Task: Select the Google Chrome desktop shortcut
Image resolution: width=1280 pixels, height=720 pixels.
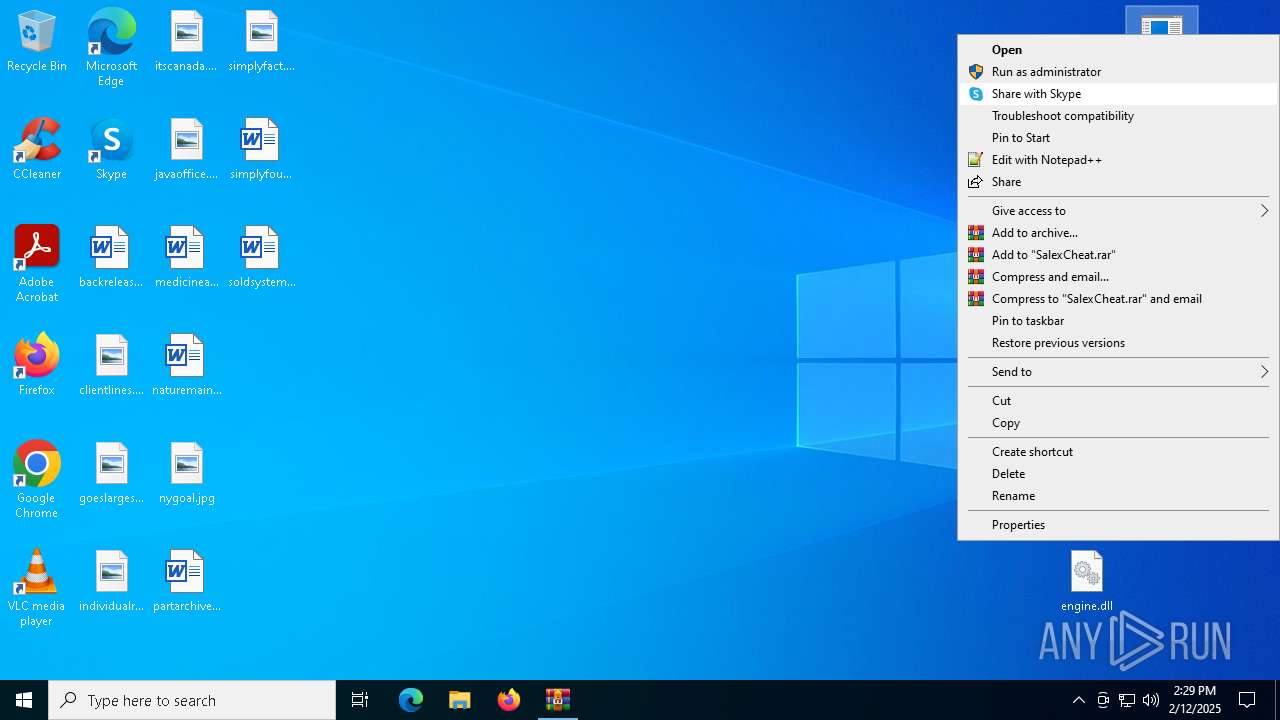Action: pos(37,480)
